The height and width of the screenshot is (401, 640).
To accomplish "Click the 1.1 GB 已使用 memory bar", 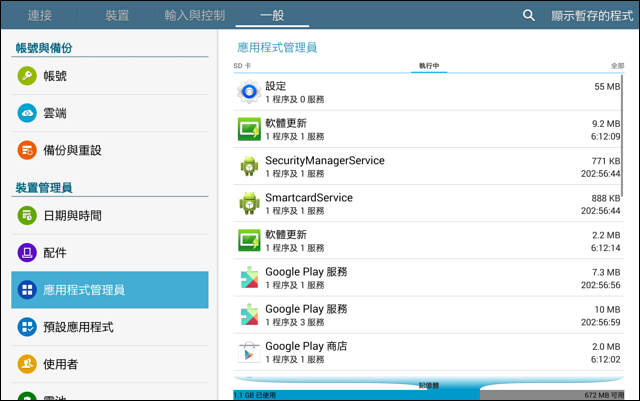I will 356,395.
